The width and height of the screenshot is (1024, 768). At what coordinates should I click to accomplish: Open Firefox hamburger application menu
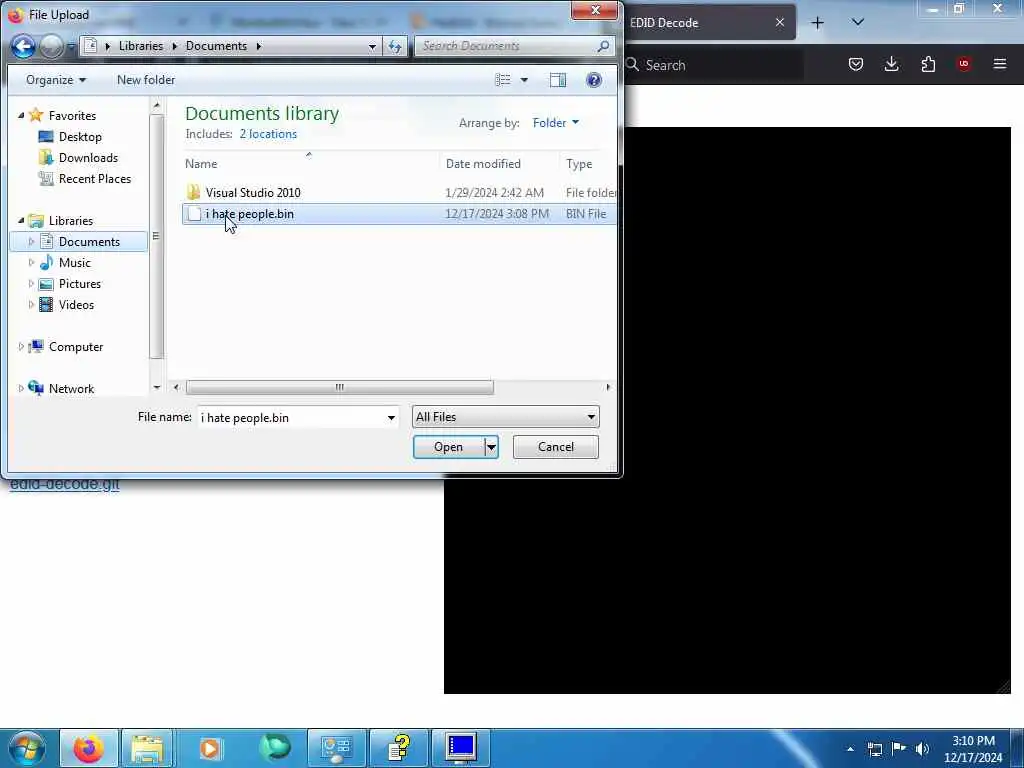tap(1000, 64)
